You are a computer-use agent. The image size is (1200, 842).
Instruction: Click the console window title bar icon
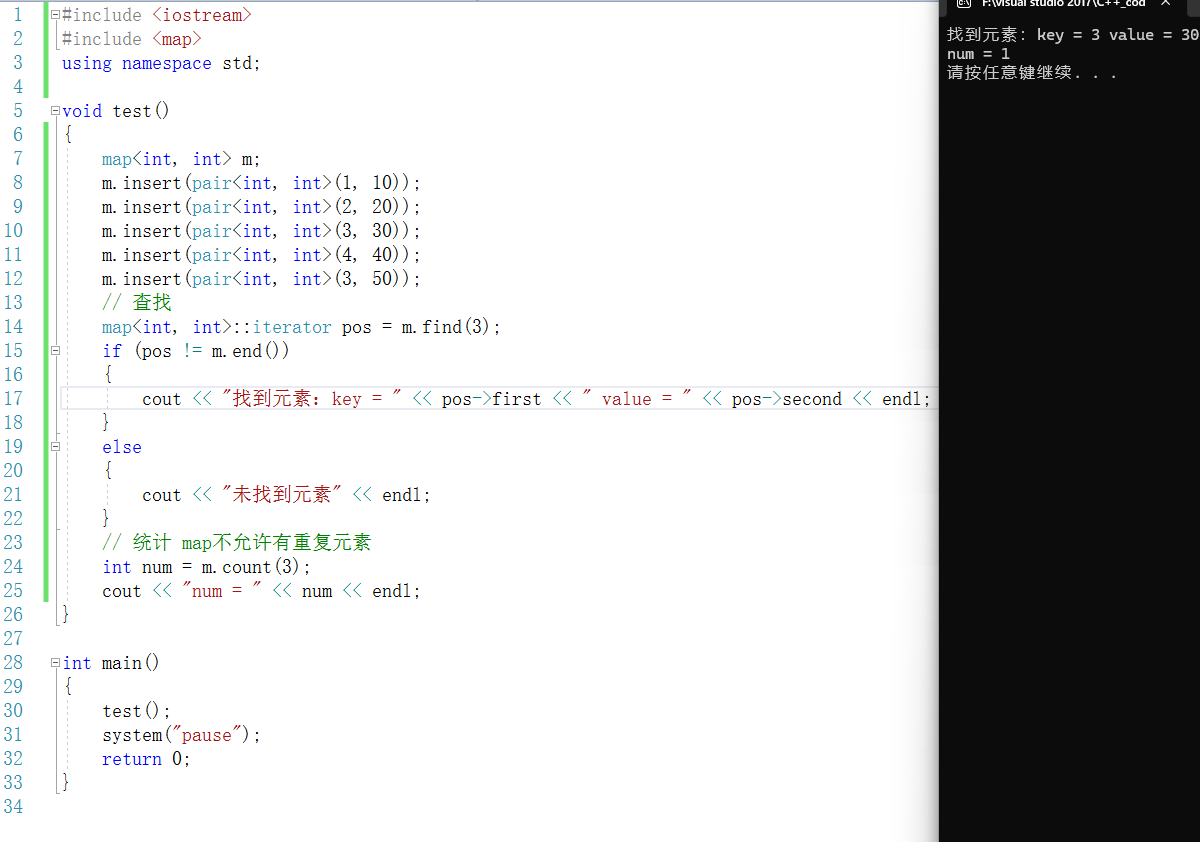[x=963, y=4]
